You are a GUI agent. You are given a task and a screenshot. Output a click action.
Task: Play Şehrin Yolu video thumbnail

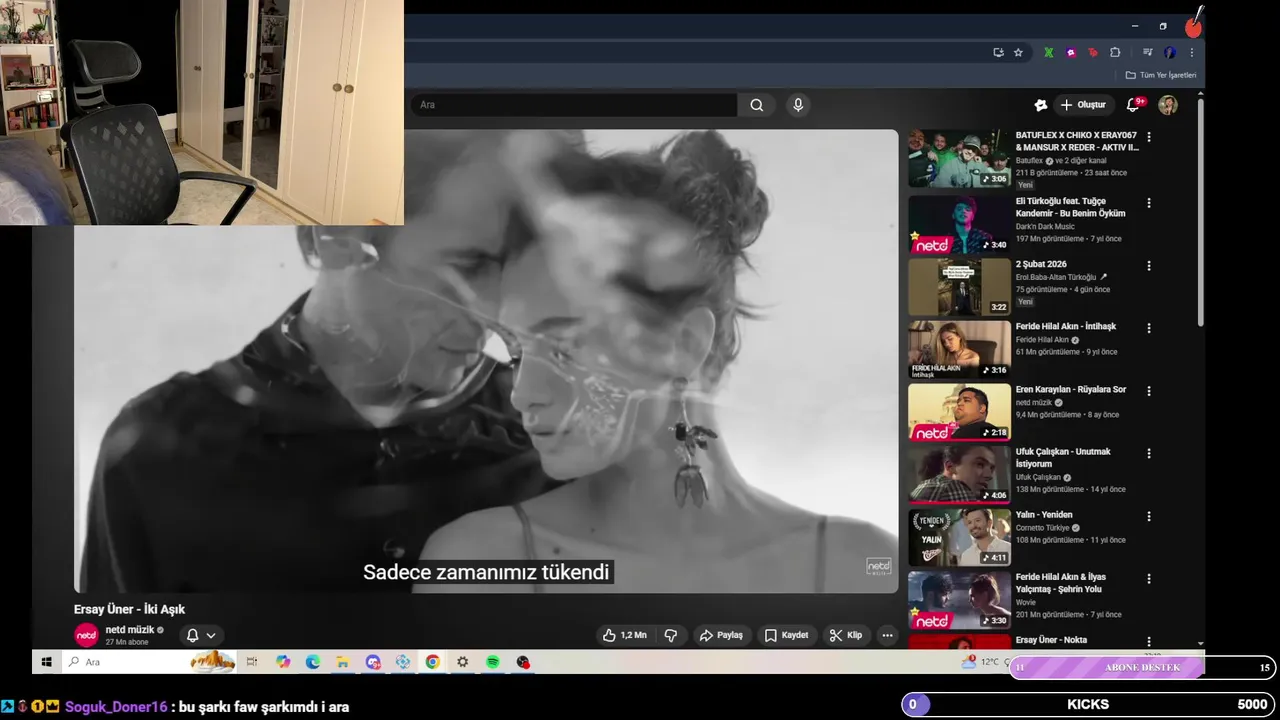click(959, 600)
